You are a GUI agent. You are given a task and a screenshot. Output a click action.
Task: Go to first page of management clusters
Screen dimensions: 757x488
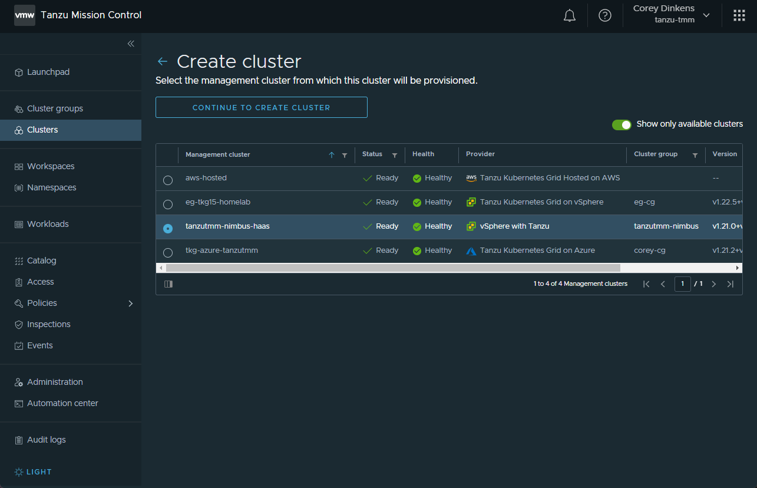pos(646,284)
